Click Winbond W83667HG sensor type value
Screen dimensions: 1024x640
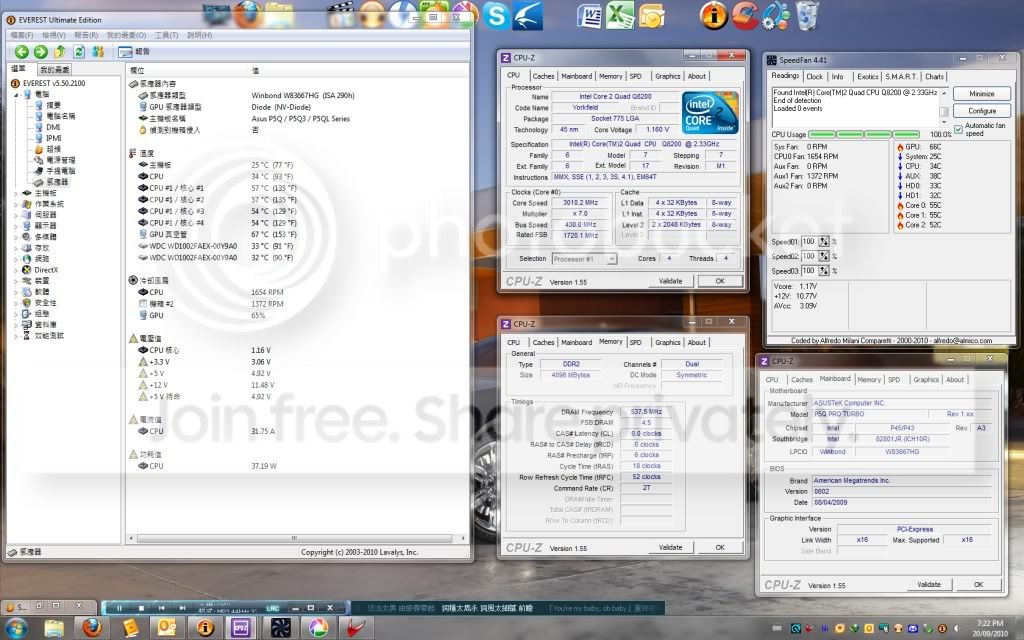click(x=302, y=95)
